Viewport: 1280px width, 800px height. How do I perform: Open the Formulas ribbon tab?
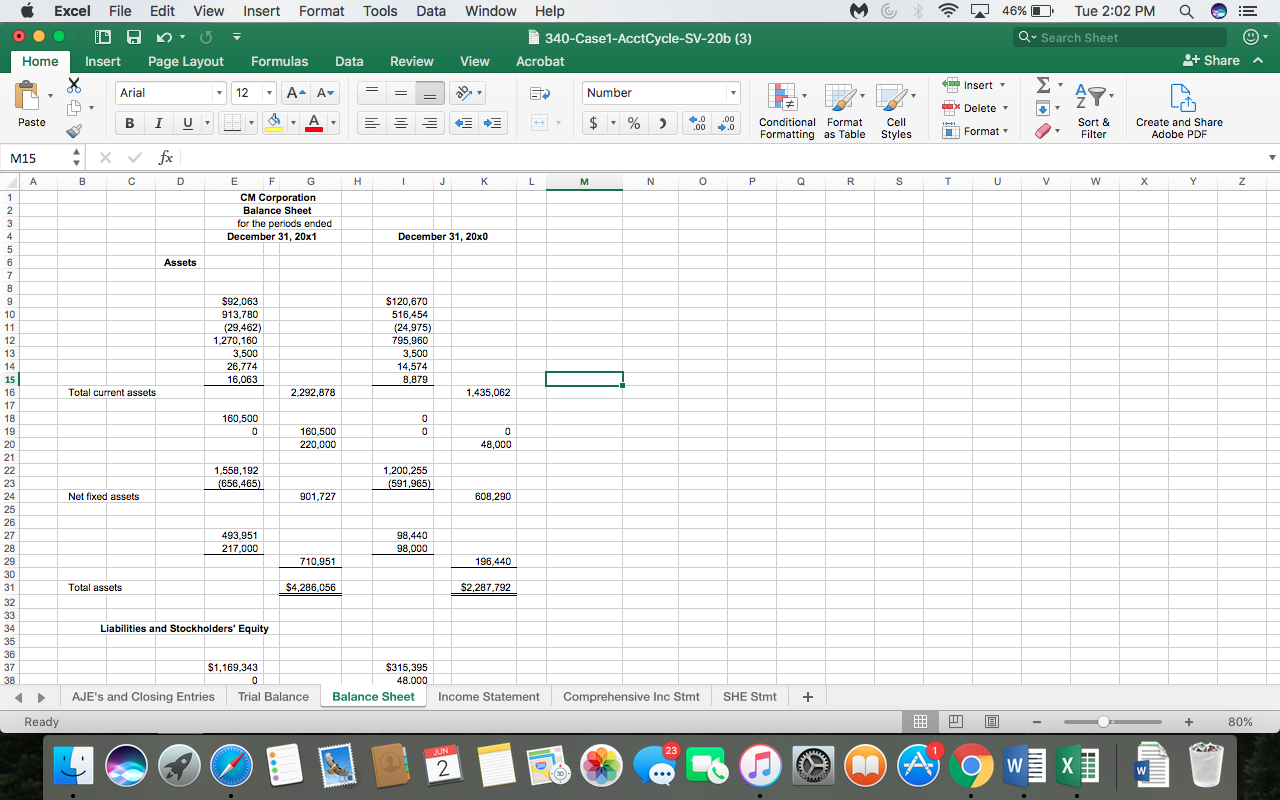(279, 61)
